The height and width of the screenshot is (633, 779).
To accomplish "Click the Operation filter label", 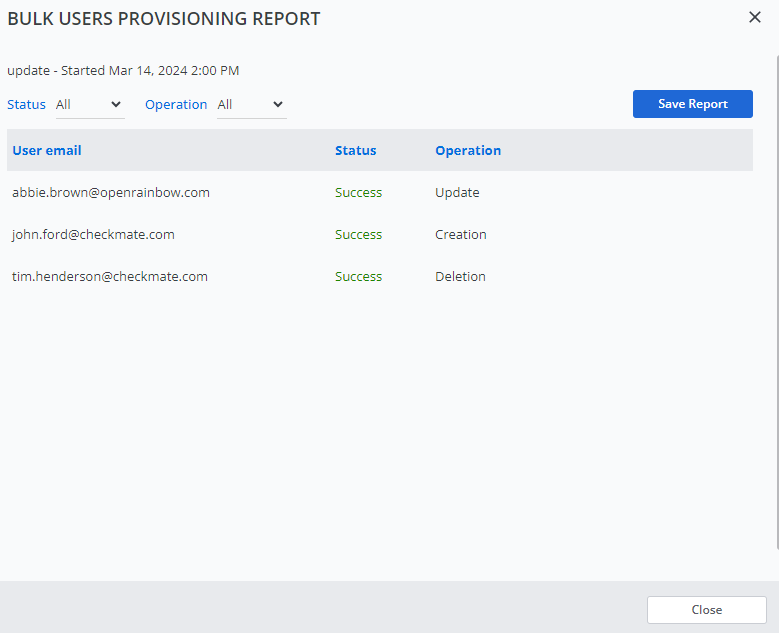I will click(x=176, y=105).
